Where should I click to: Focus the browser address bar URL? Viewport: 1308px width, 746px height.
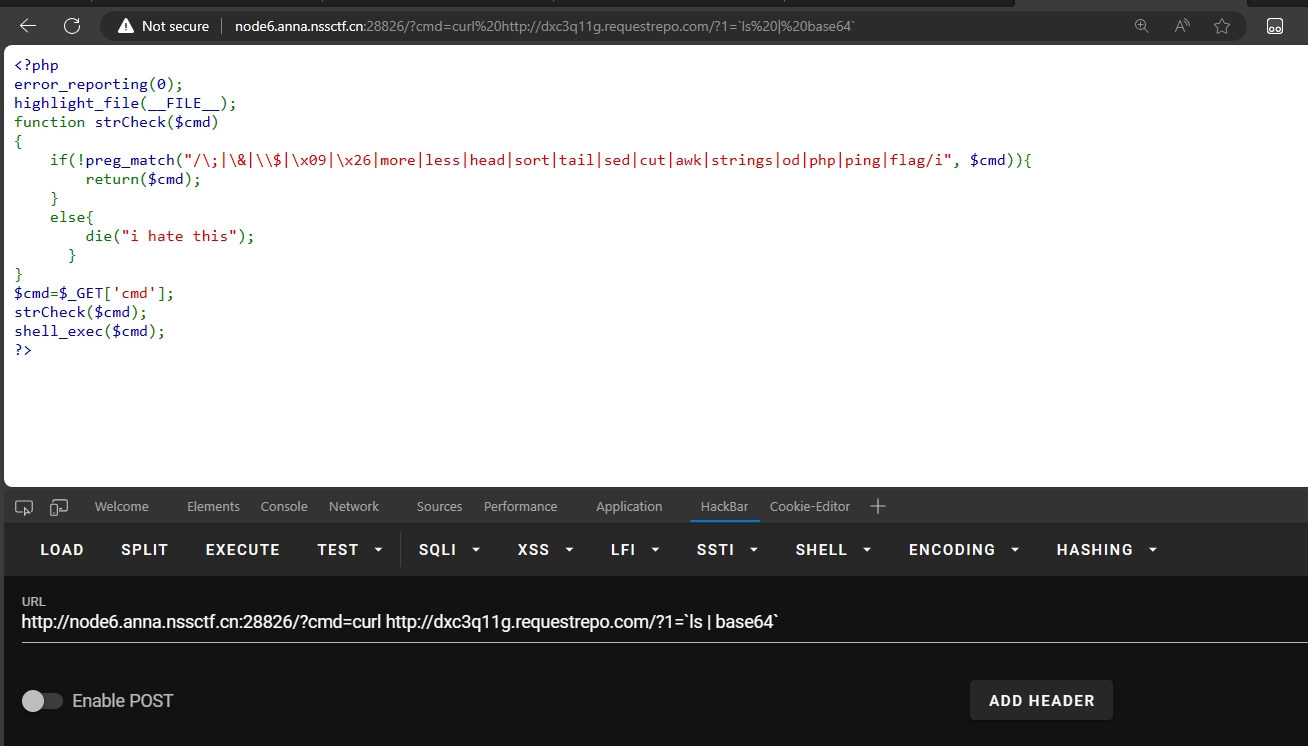(545, 26)
